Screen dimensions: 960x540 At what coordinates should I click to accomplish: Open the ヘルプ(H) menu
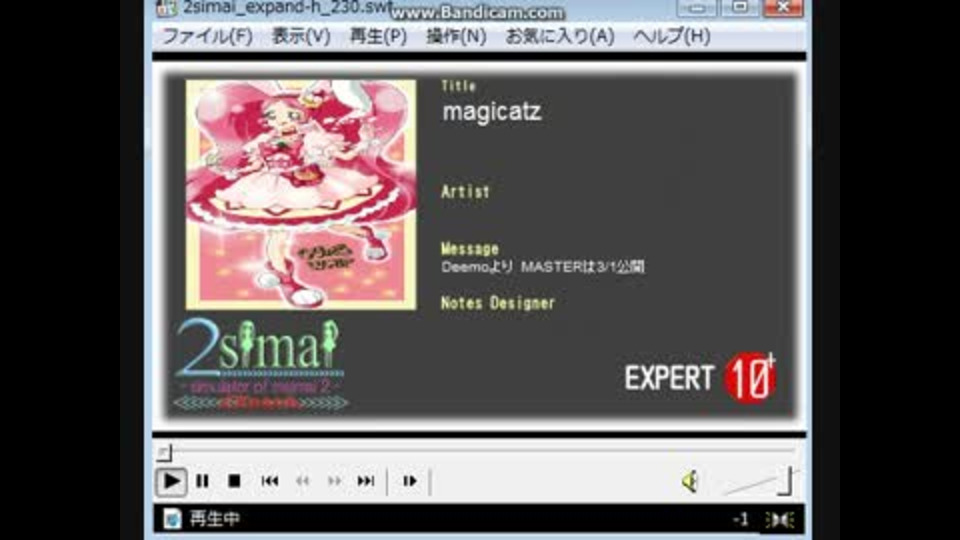point(672,36)
